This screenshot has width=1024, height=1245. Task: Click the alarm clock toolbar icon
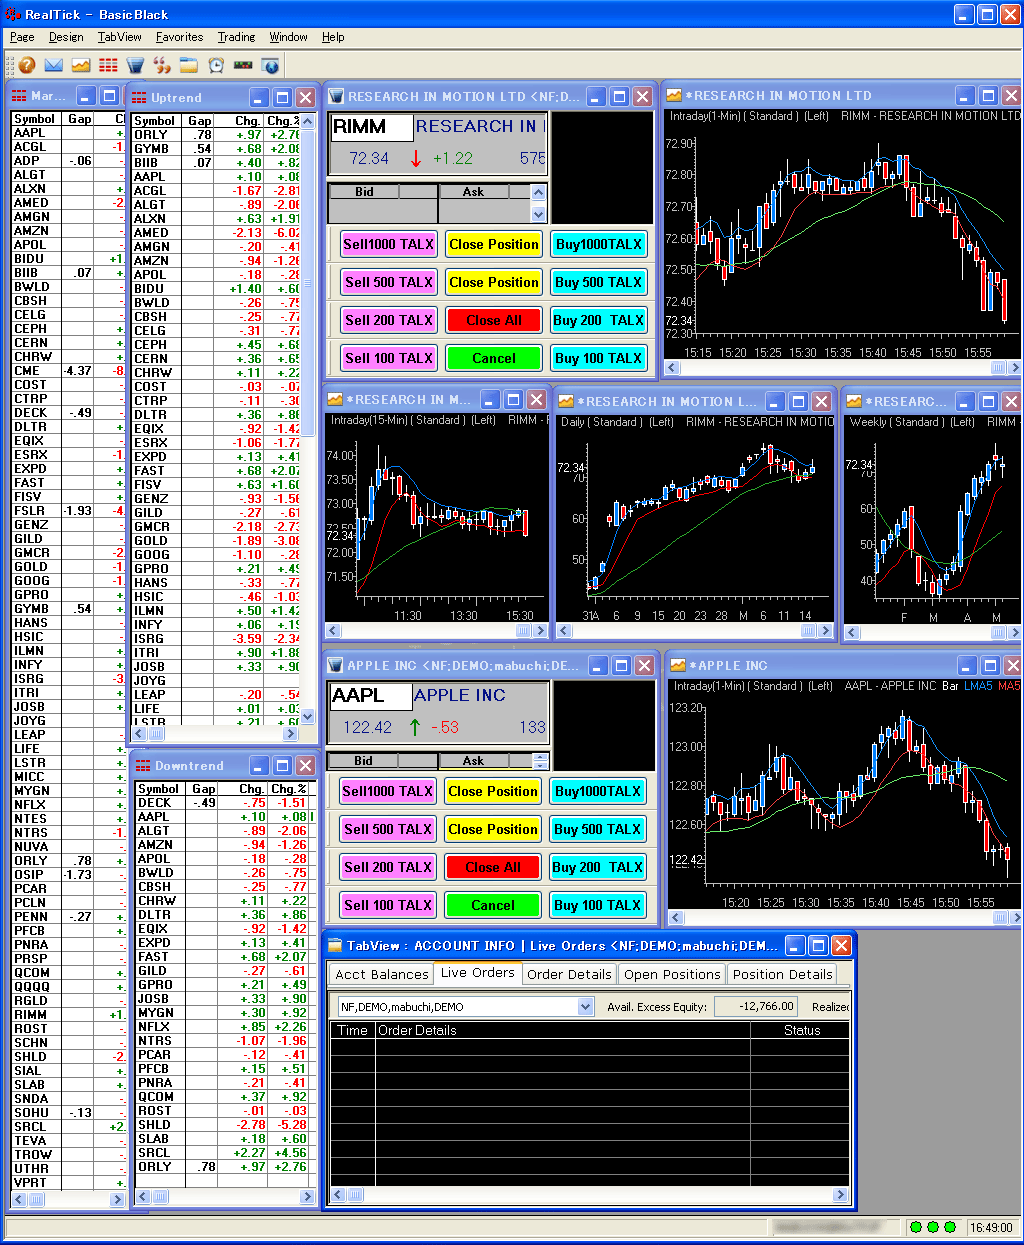tap(216, 65)
